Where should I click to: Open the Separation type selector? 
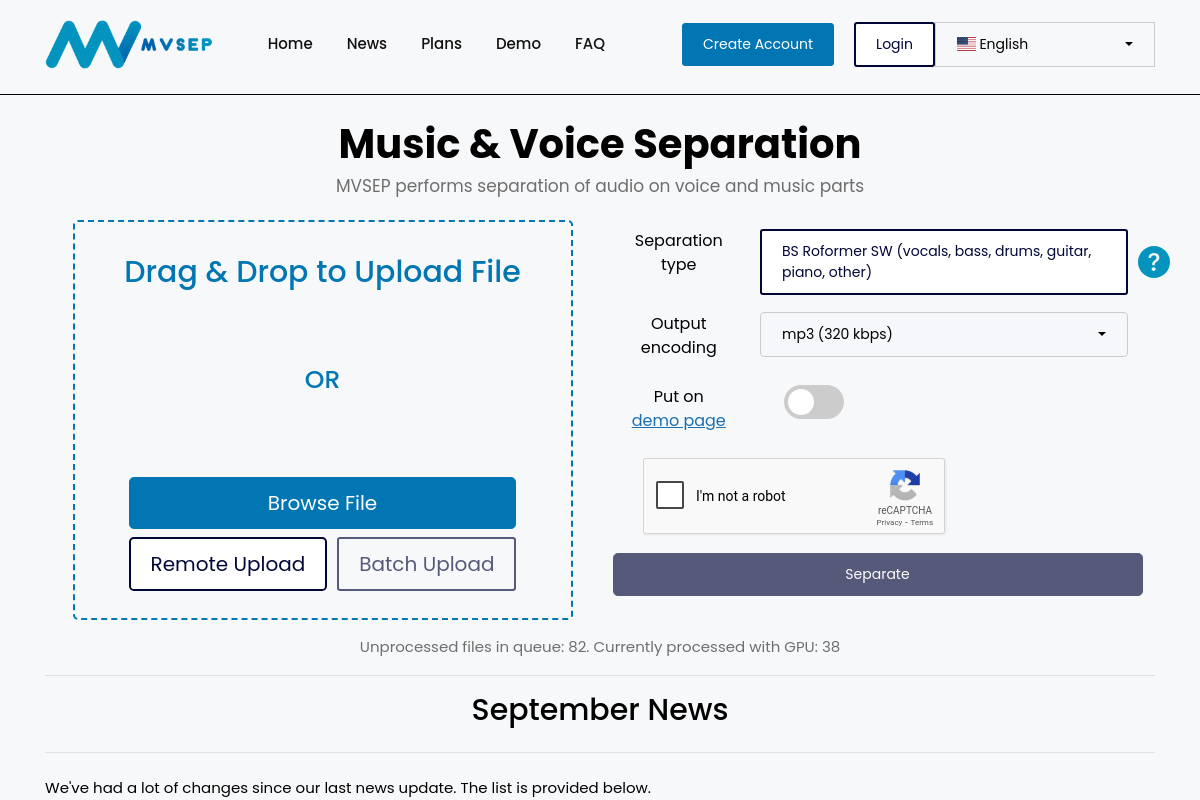(943, 262)
